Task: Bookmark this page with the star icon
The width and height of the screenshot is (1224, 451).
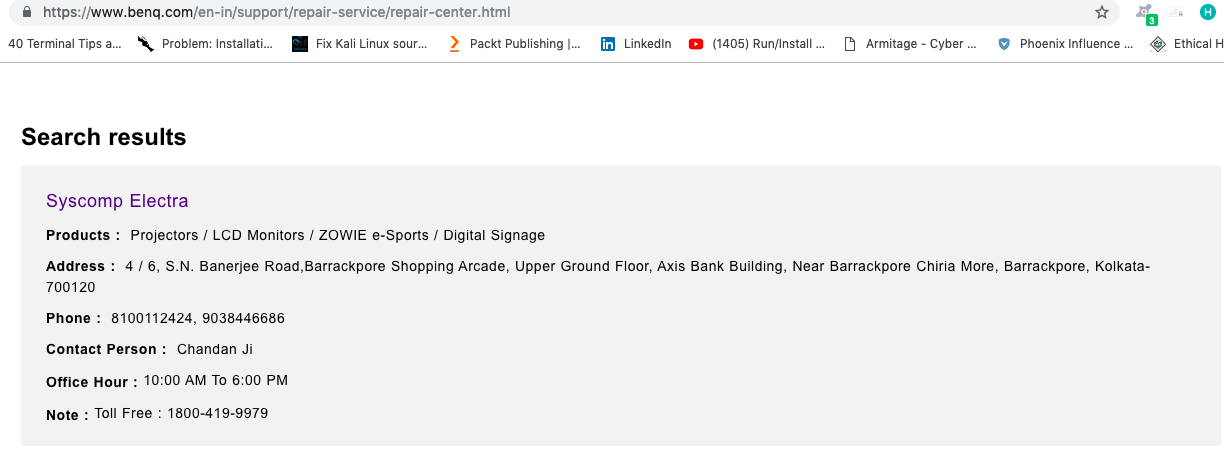Action: tap(1102, 12)
